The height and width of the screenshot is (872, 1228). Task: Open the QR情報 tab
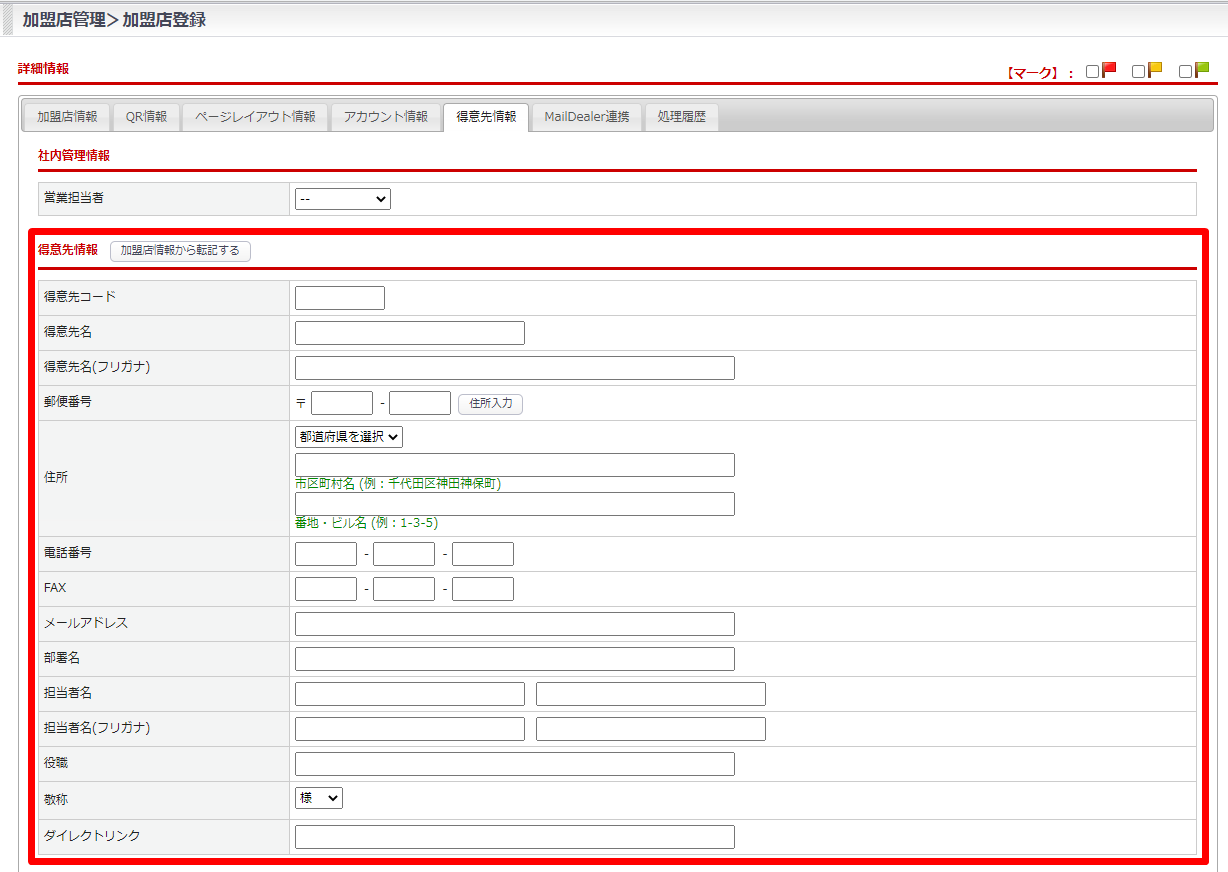click(x=146, y=117)
